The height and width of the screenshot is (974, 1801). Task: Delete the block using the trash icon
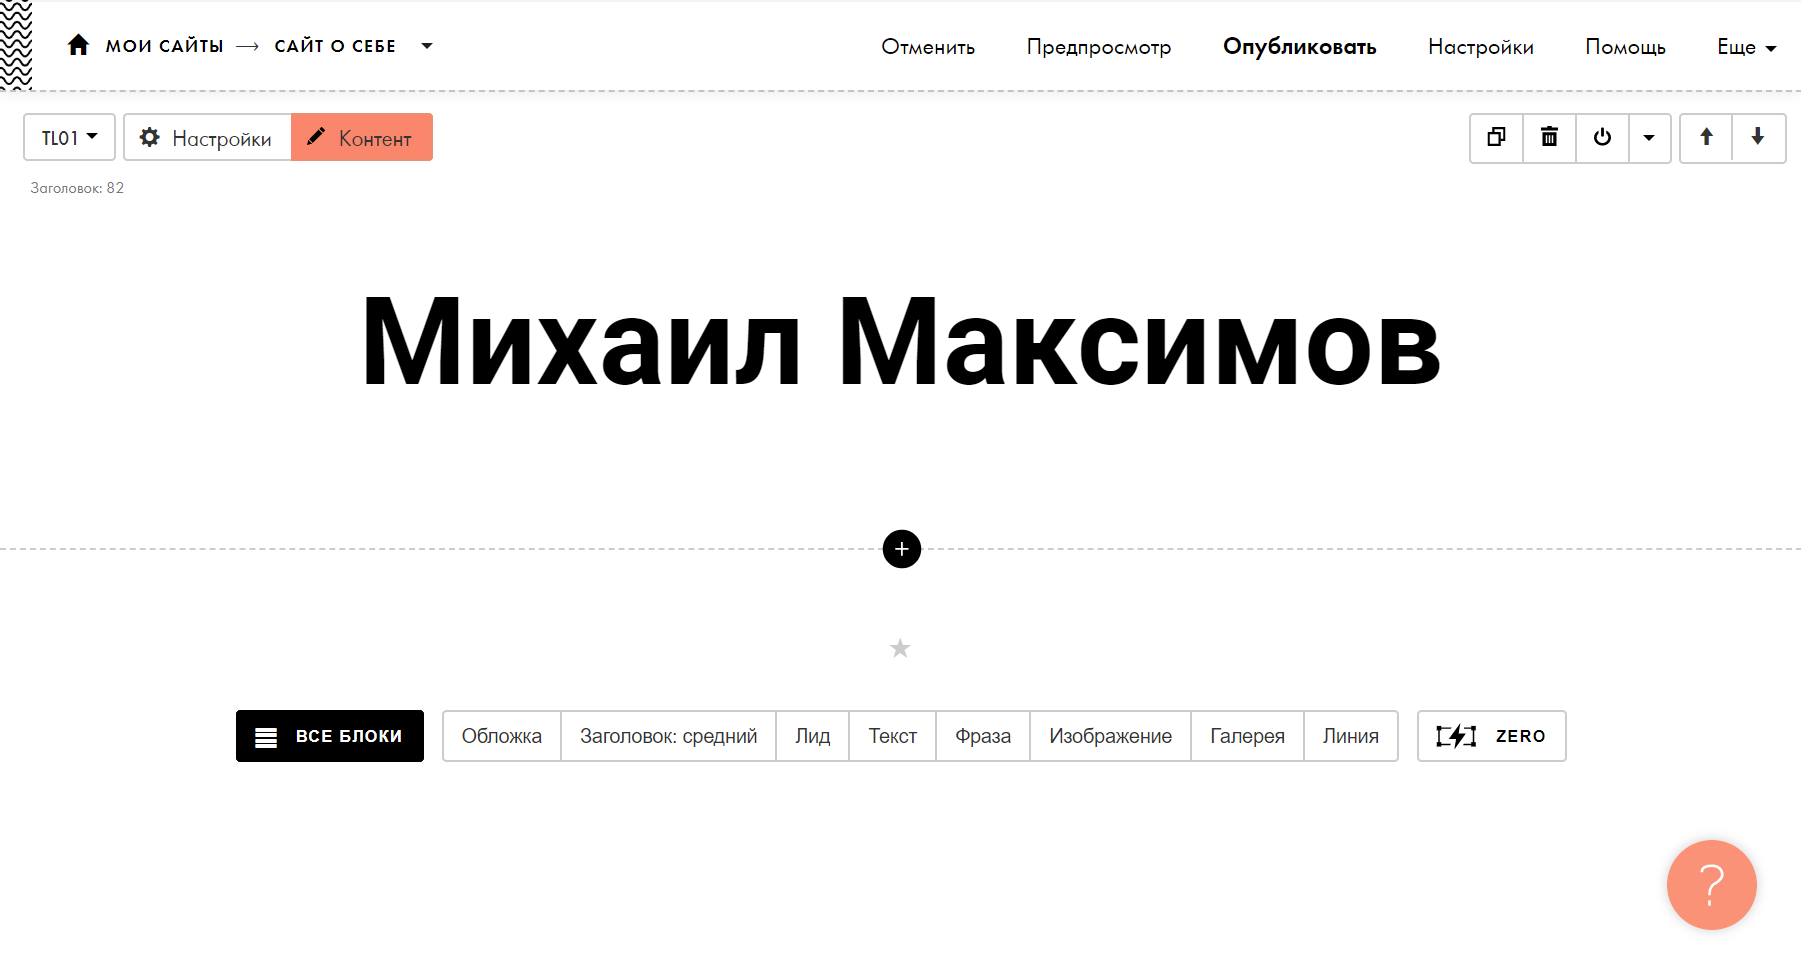pos(1549,137)
